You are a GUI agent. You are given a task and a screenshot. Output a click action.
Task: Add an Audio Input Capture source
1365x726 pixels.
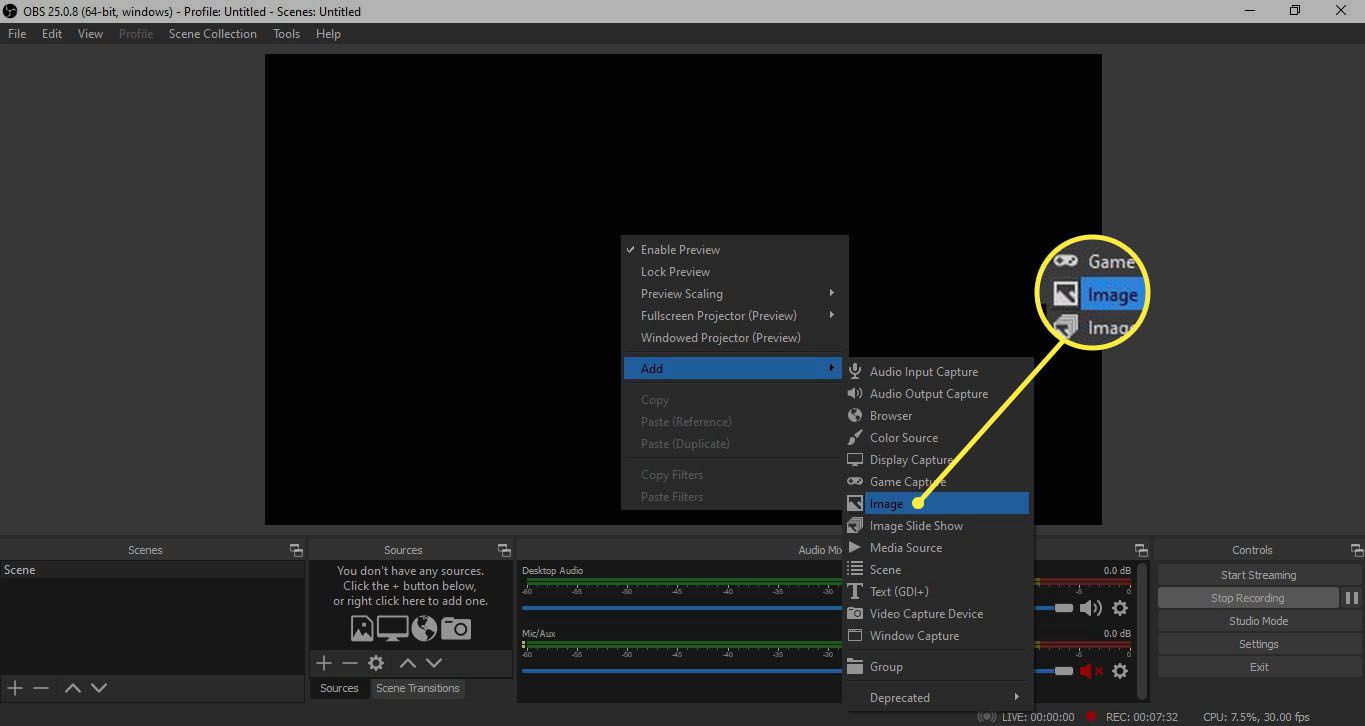[x=937, y=372]
